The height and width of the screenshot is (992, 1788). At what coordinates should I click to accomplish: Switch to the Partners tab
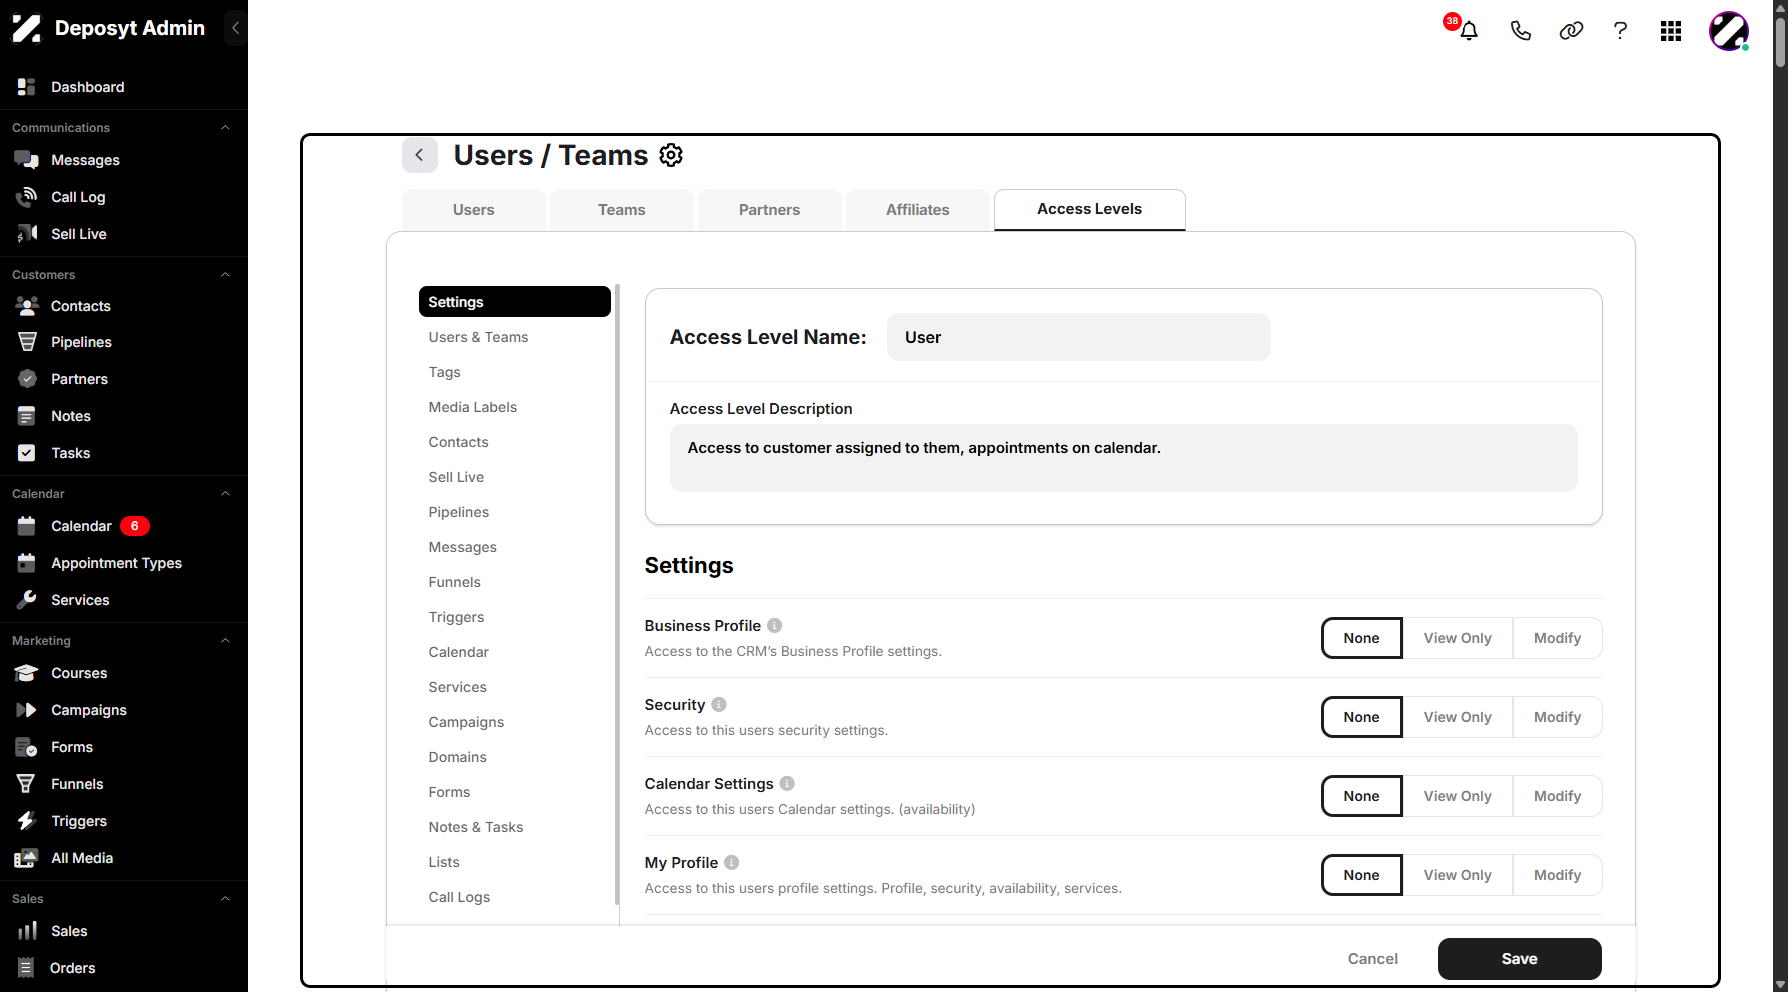(769, 210)
